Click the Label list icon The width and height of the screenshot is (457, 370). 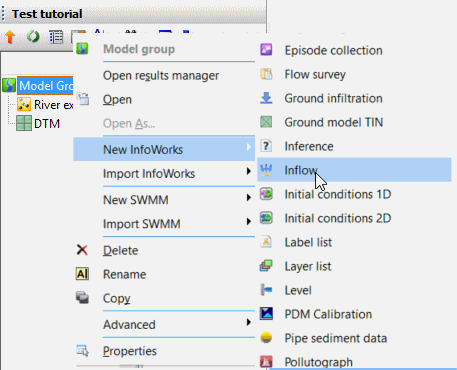point(266,242)
